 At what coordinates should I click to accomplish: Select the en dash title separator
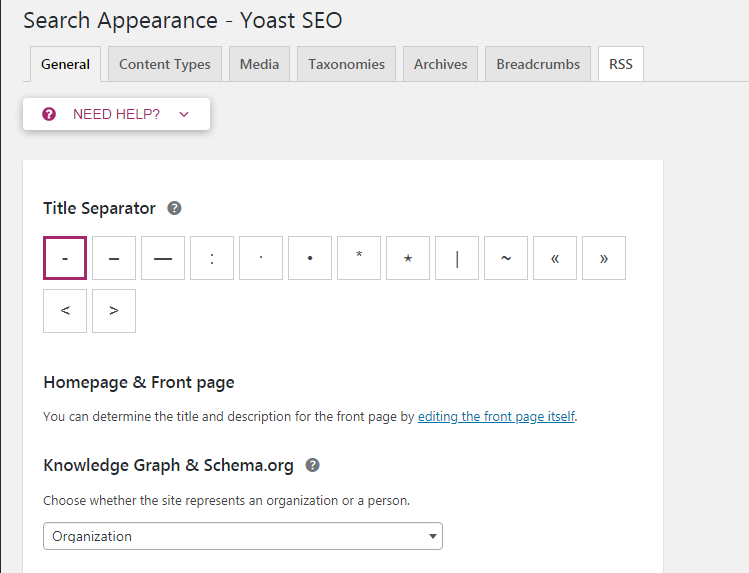click(114, 258)
